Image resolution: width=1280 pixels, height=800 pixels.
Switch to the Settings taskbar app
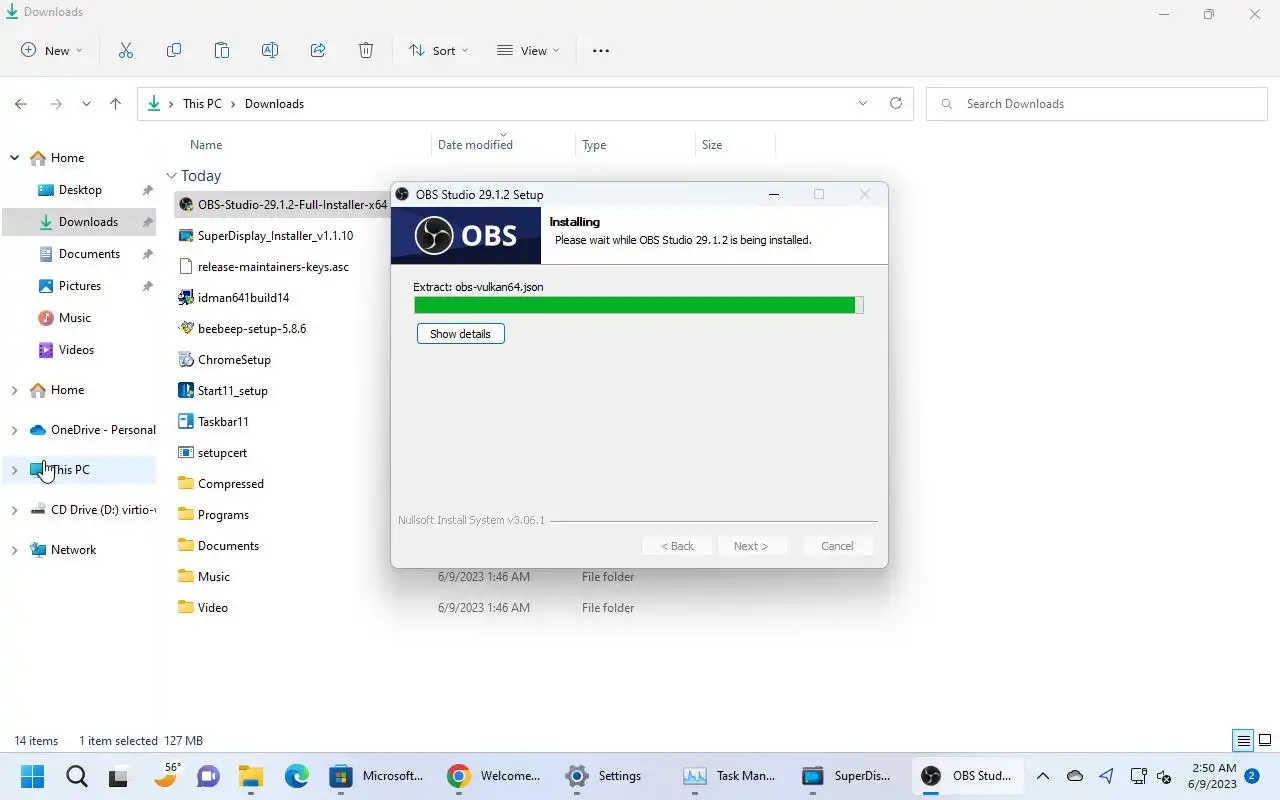[x=606, y=776]
